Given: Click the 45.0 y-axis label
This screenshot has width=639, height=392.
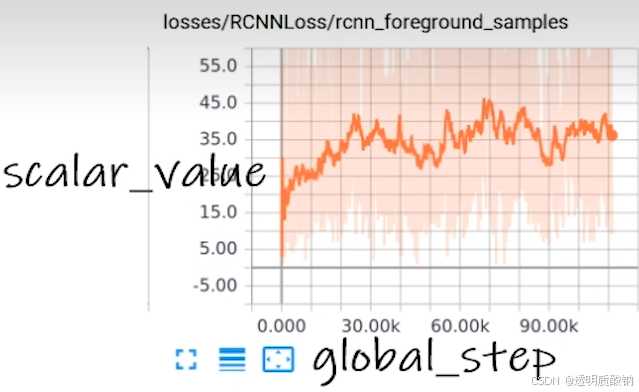Looking at the screenshot, I should [x=218, y=102].
